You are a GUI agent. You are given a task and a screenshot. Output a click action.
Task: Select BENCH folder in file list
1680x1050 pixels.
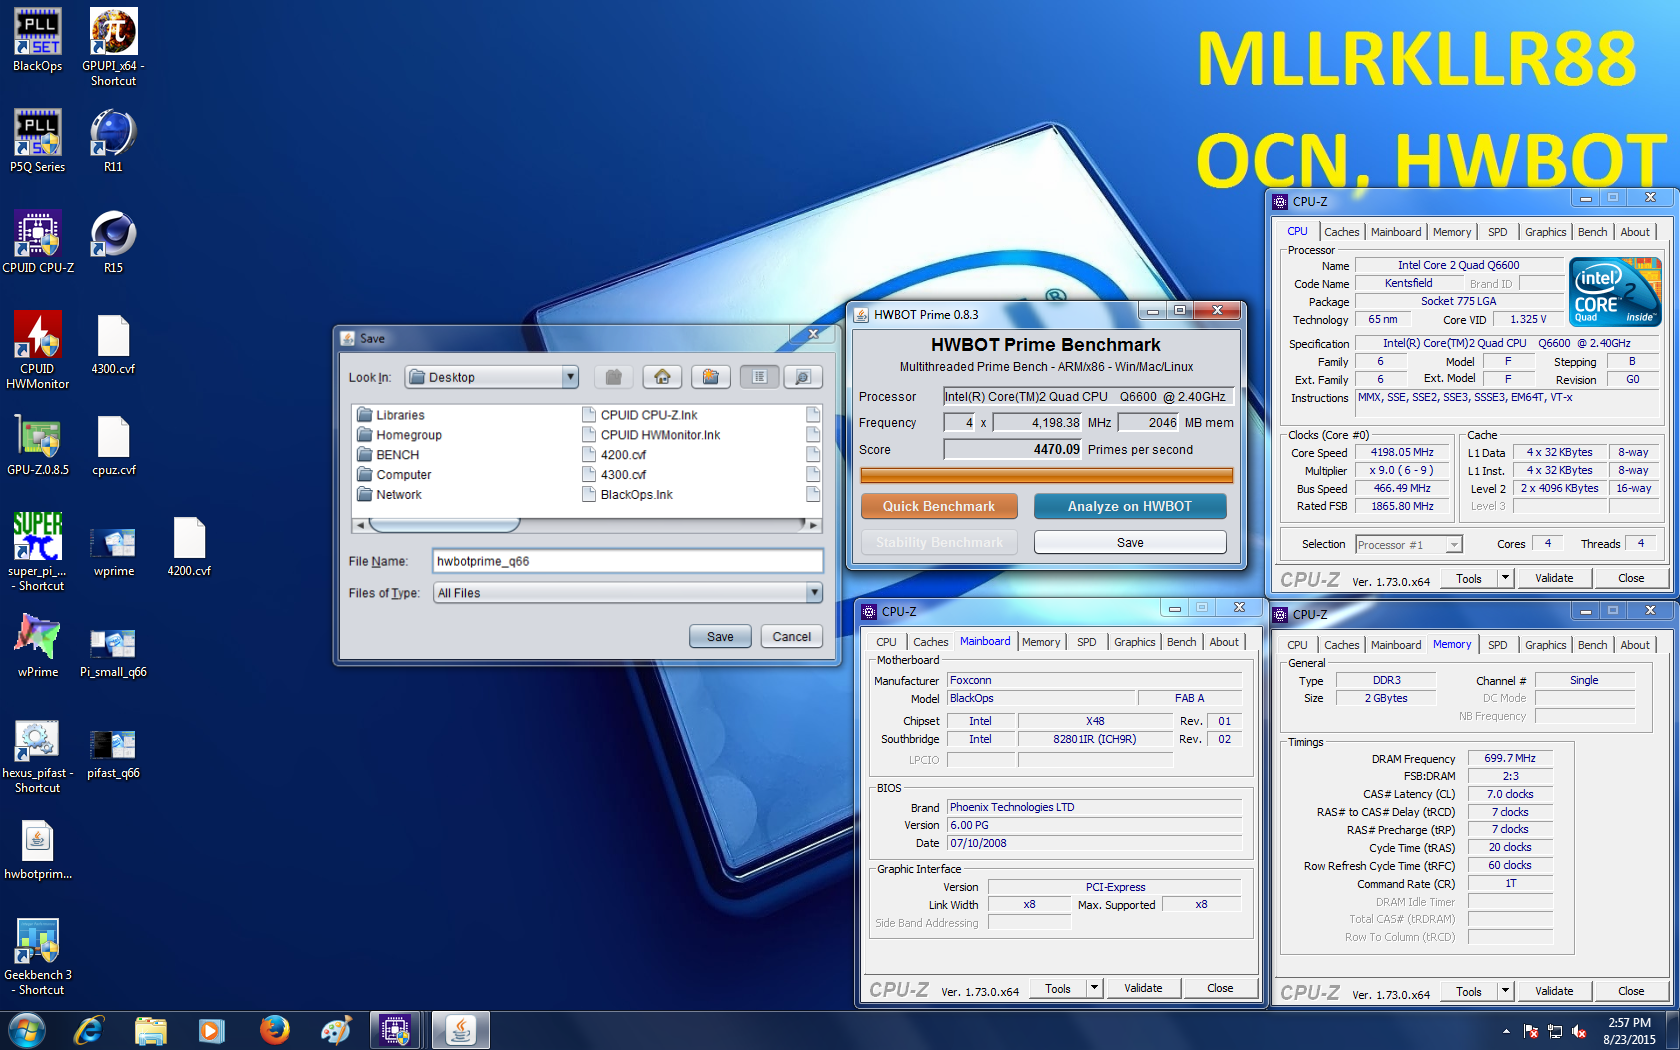pos(389,455)
